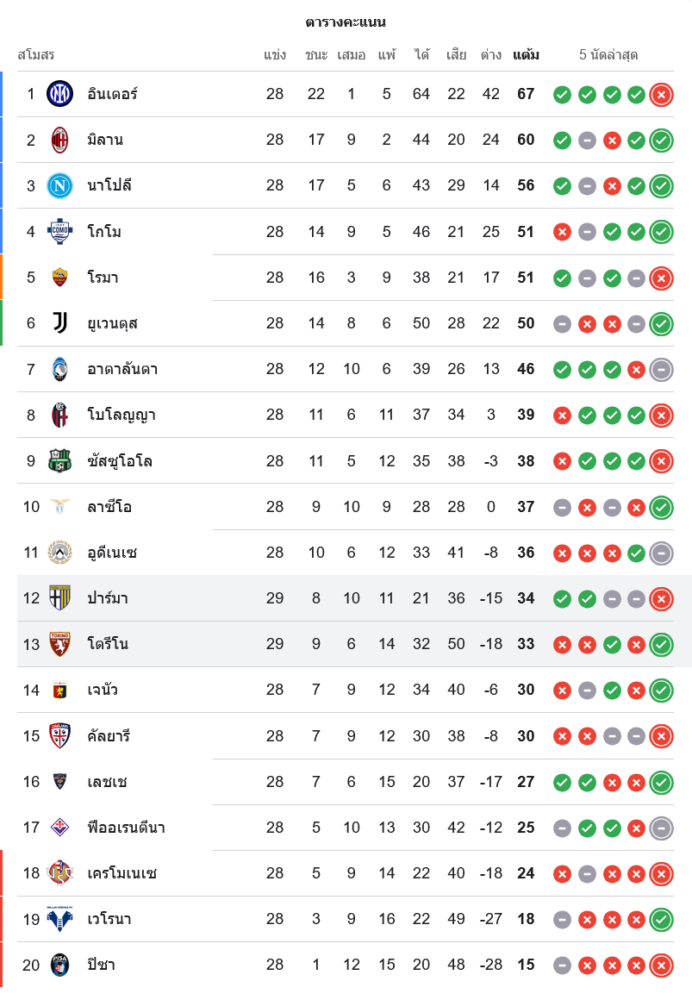Click the Genoa club crest

pos(60,690)
